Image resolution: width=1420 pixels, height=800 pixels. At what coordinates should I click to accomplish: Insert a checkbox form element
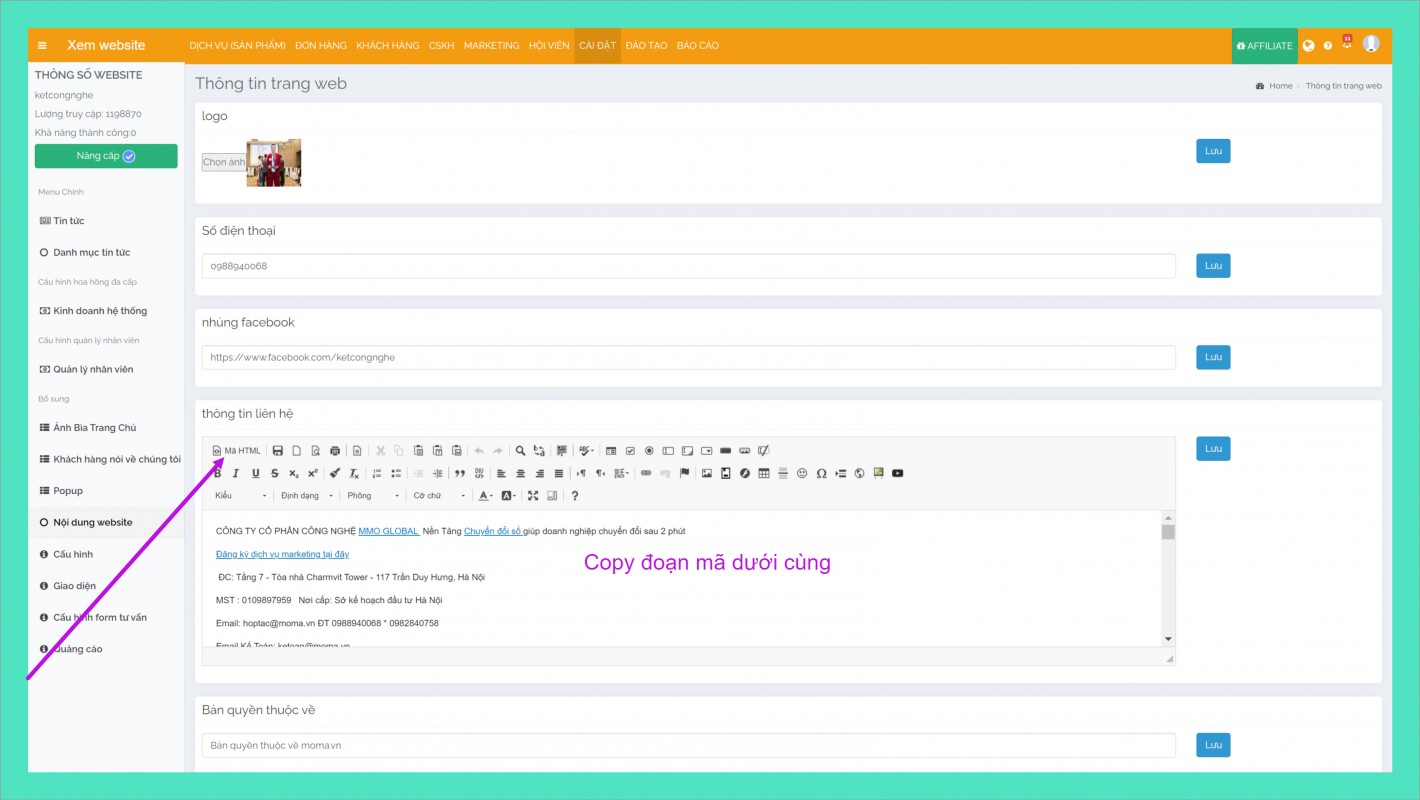[630, 451]
